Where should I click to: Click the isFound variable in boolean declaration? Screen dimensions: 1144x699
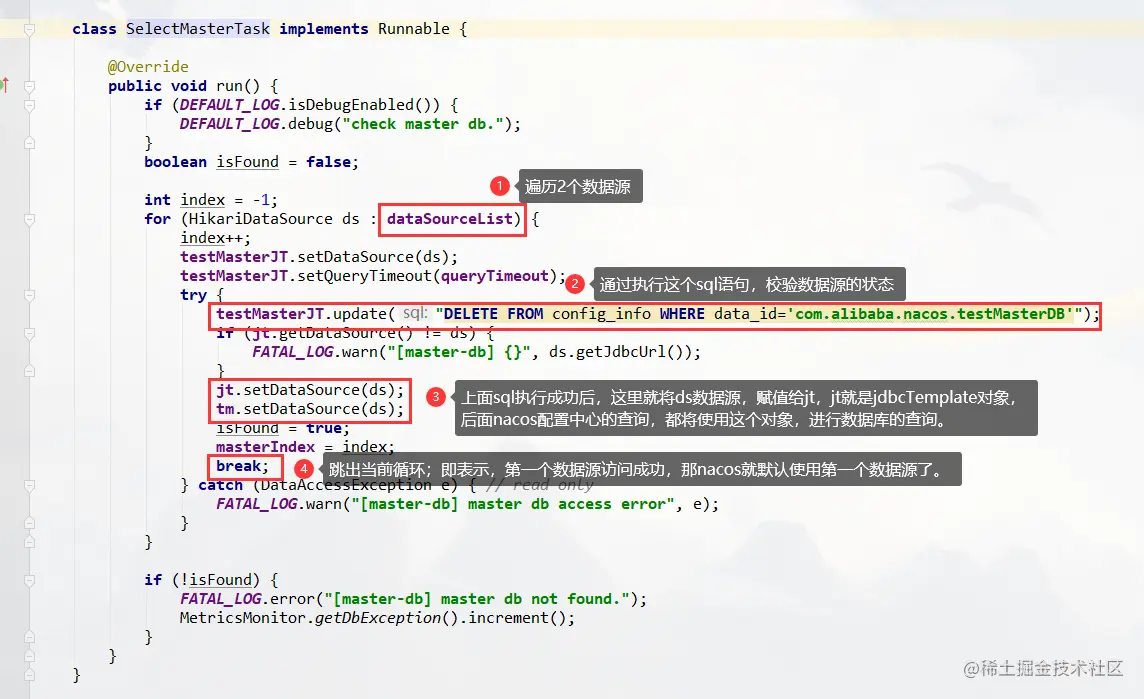247,161
